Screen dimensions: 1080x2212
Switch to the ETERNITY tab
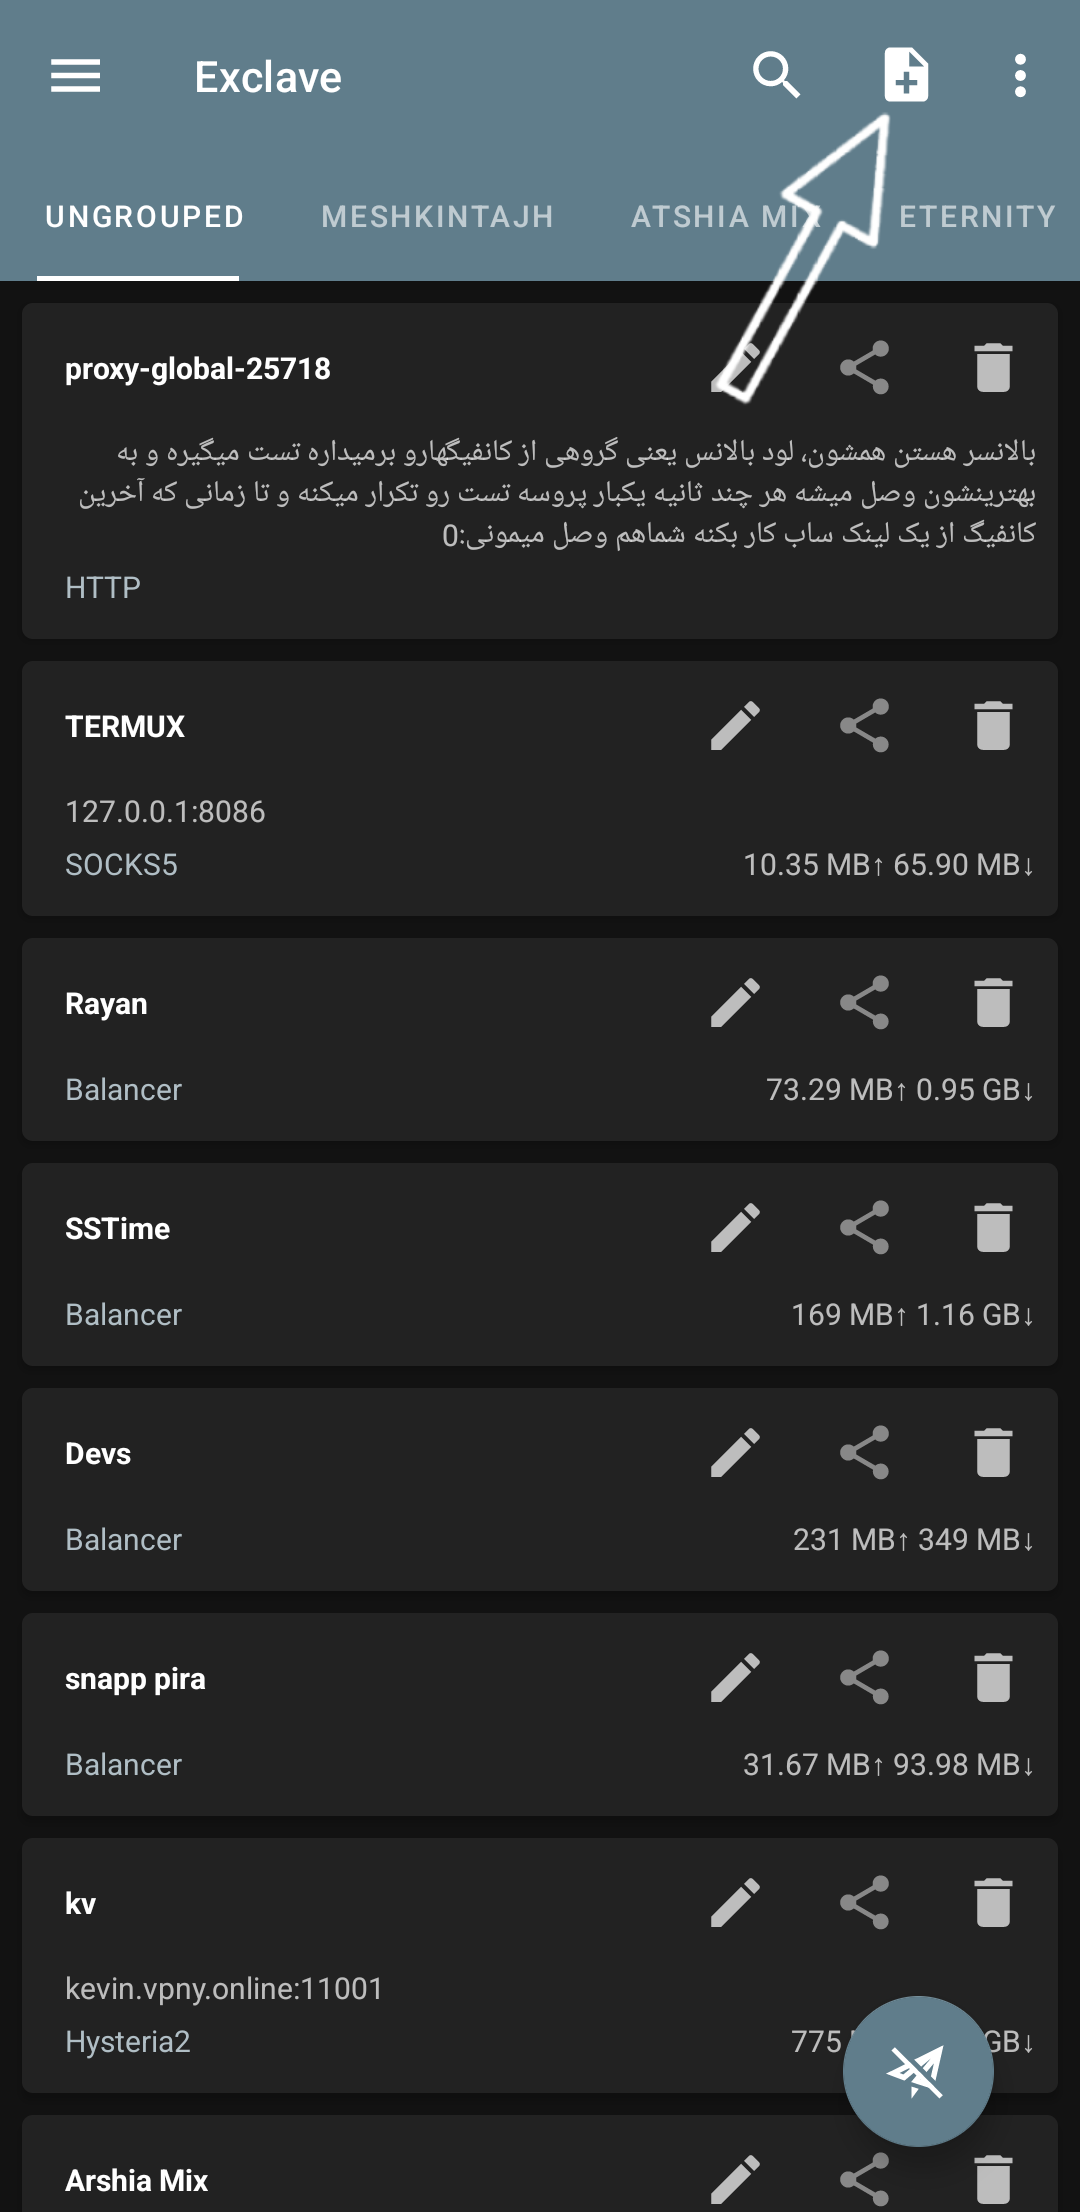(977, 217)
